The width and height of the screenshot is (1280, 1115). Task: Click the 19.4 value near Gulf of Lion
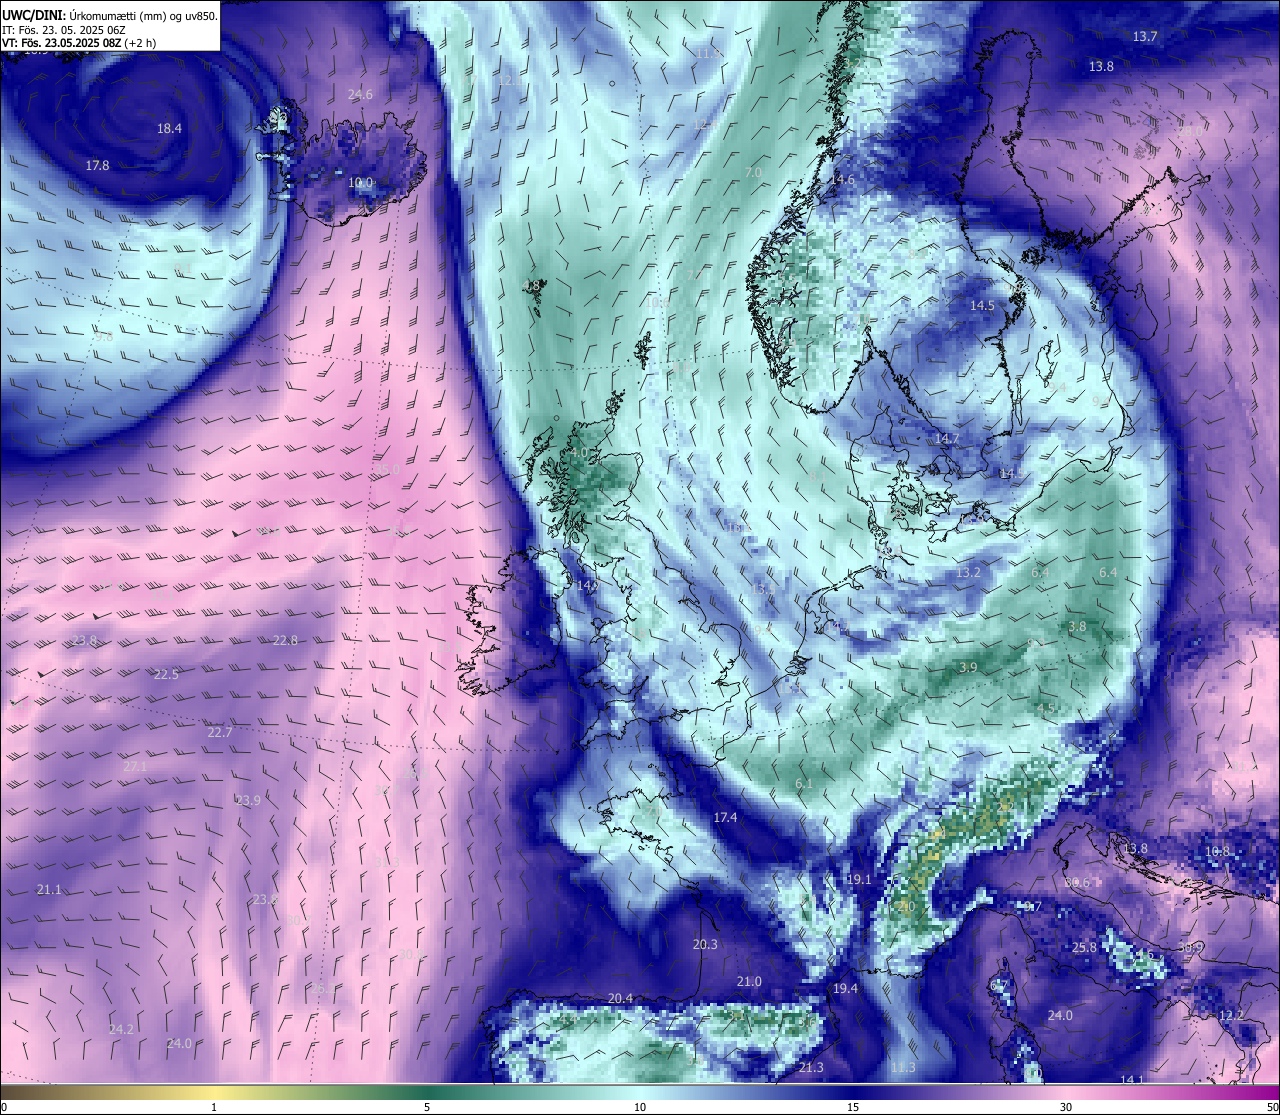click(845, 988)
